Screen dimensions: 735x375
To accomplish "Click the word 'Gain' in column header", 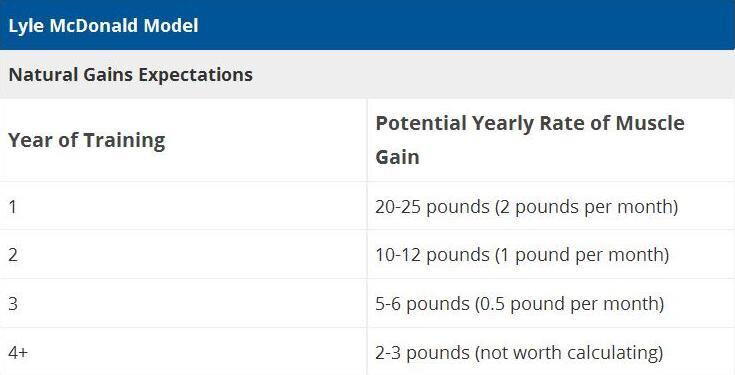I will (398, 157).
